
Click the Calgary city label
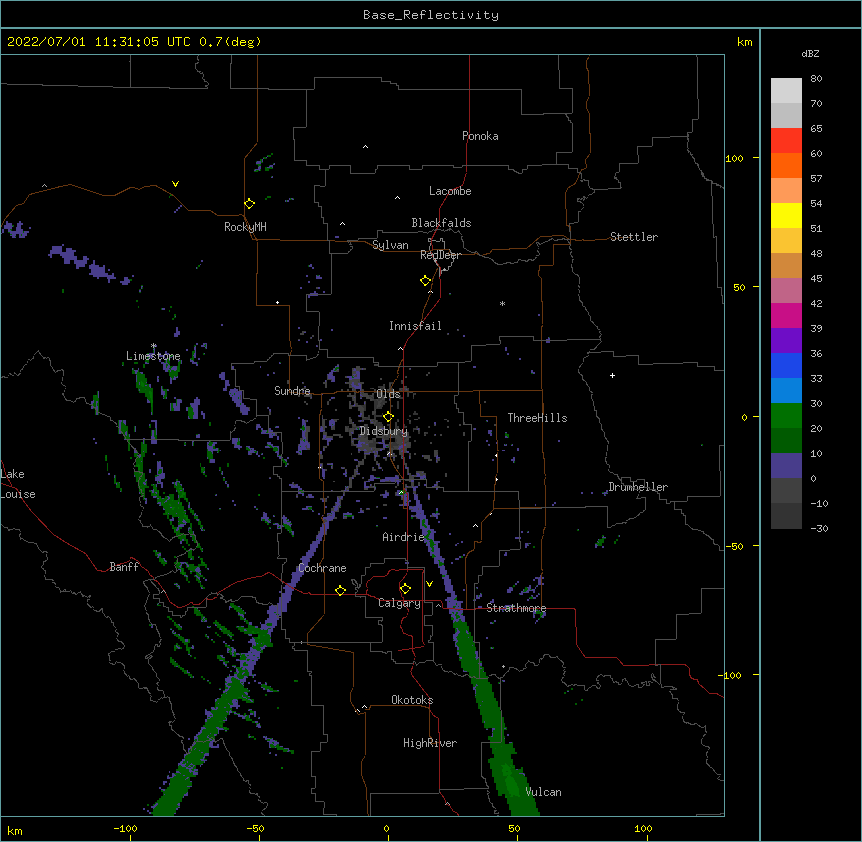click(399, 603)
